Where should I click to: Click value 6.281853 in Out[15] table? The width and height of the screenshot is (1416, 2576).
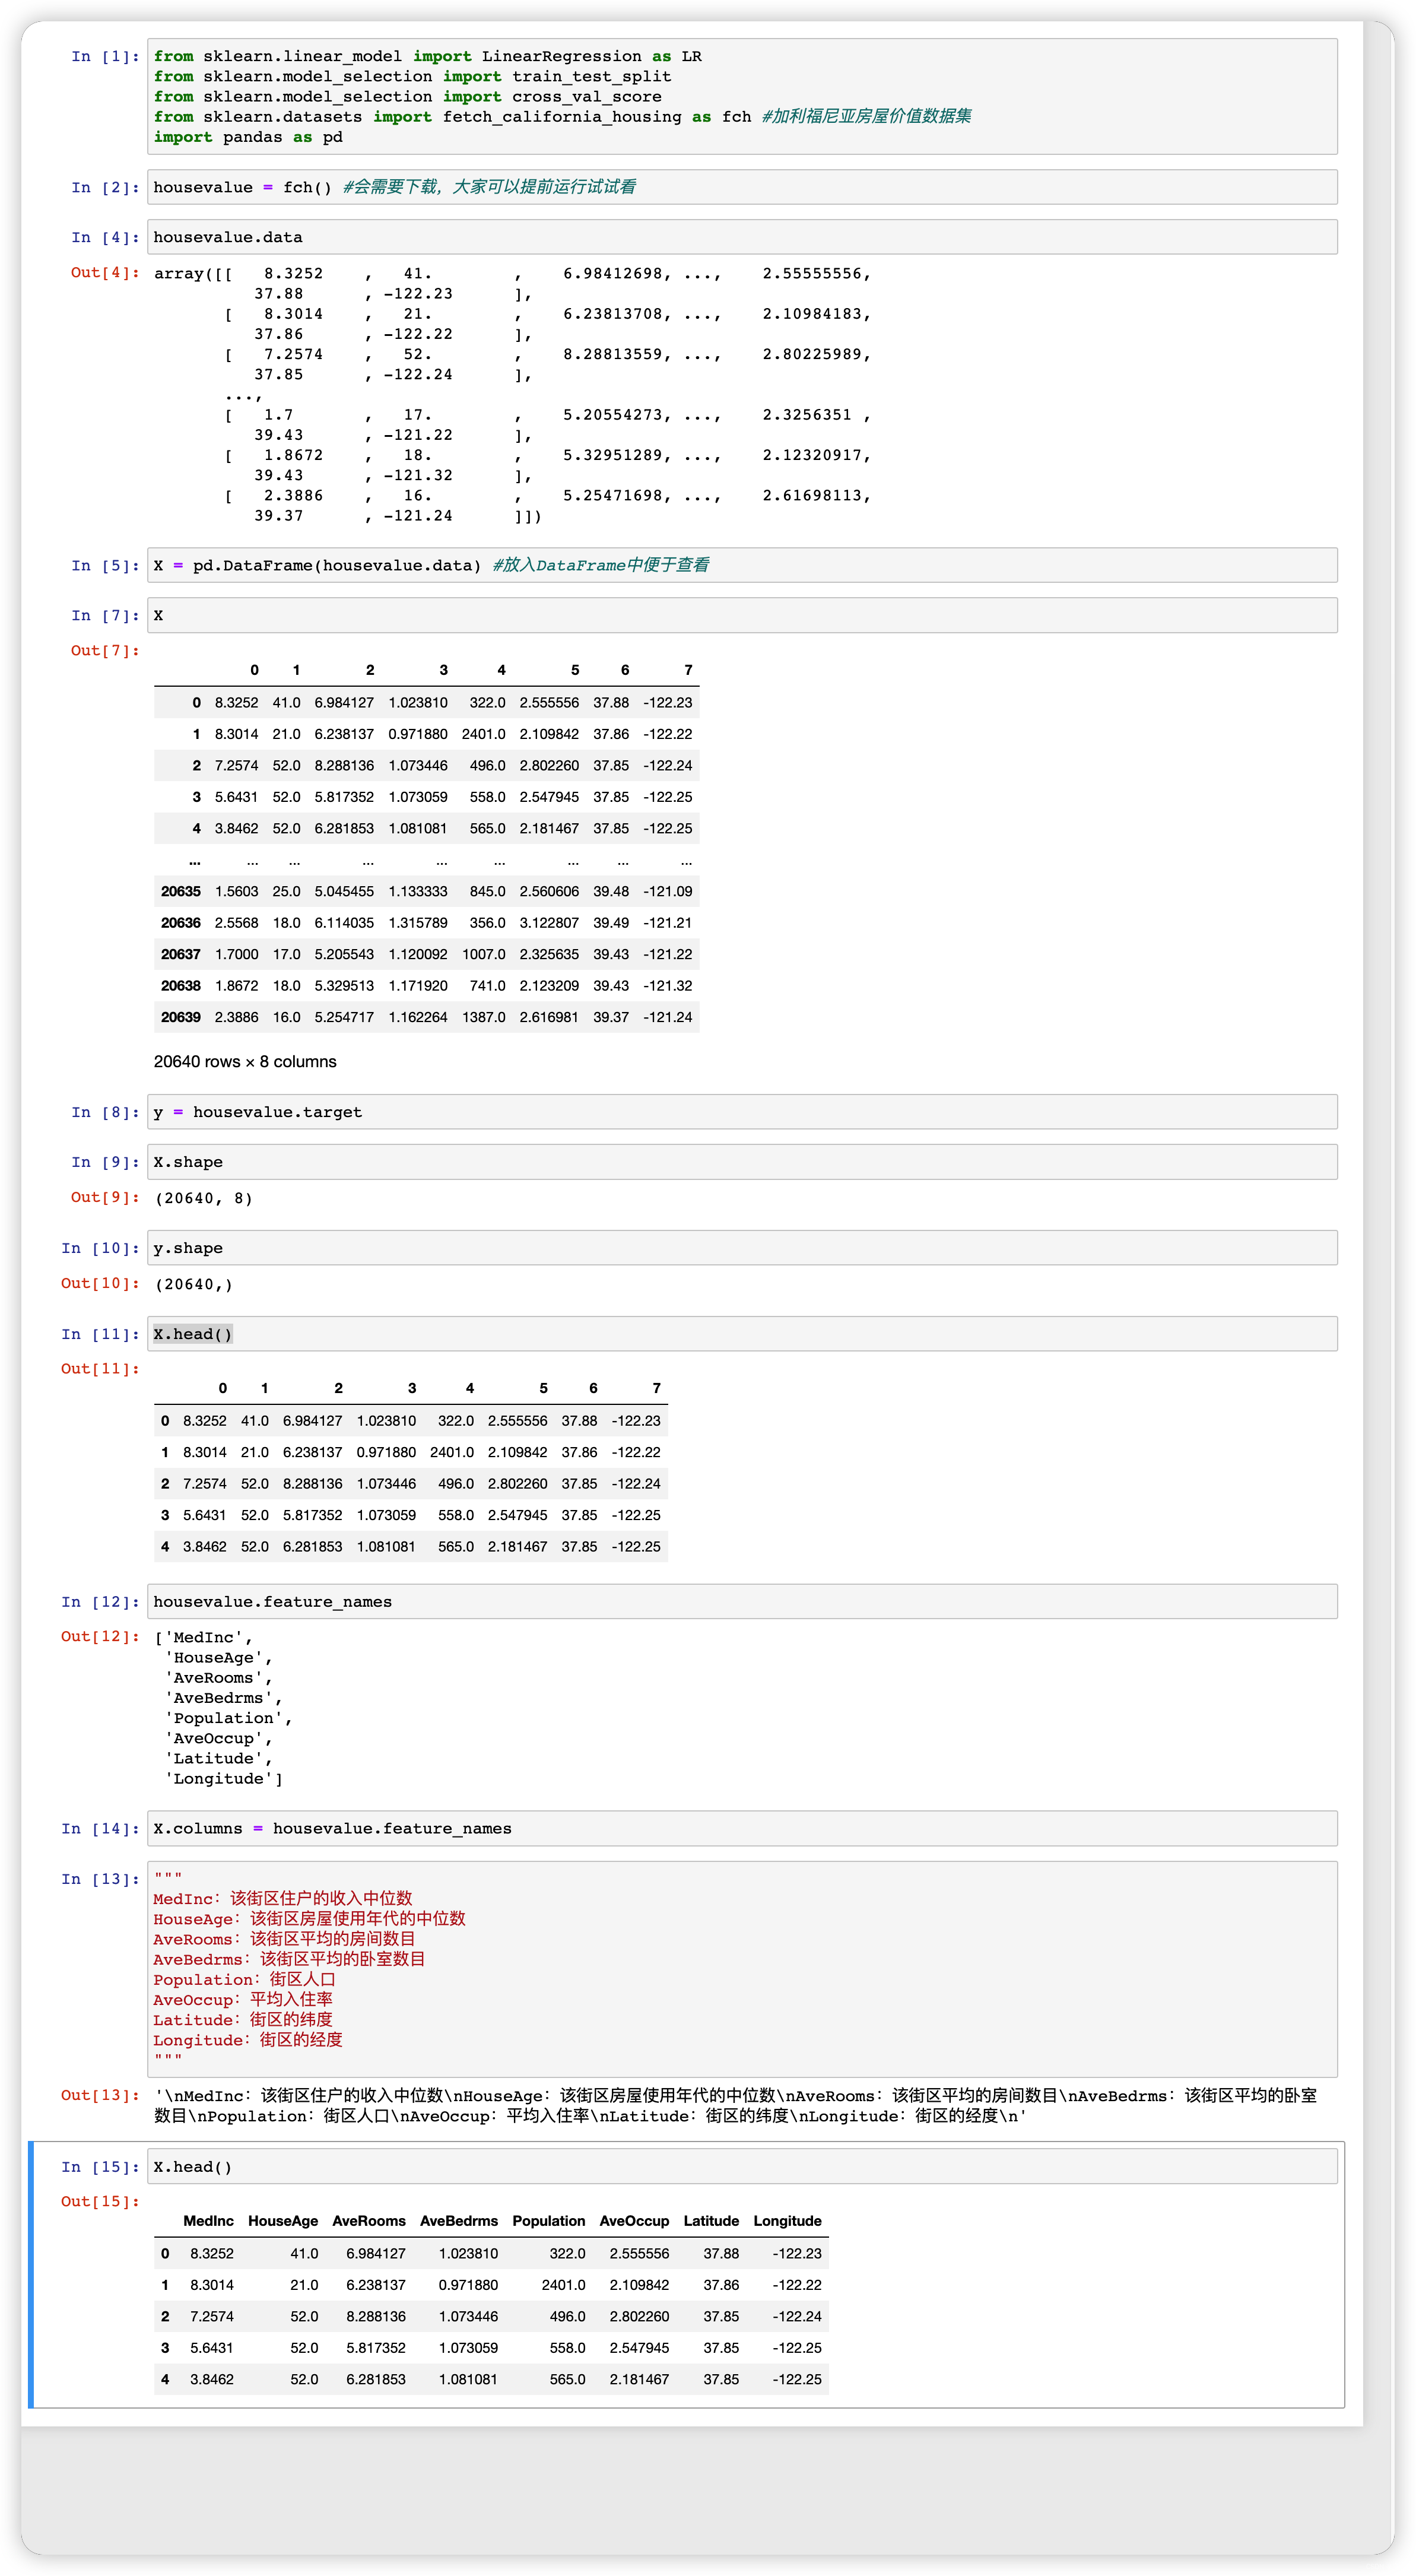click(376, 2379)
